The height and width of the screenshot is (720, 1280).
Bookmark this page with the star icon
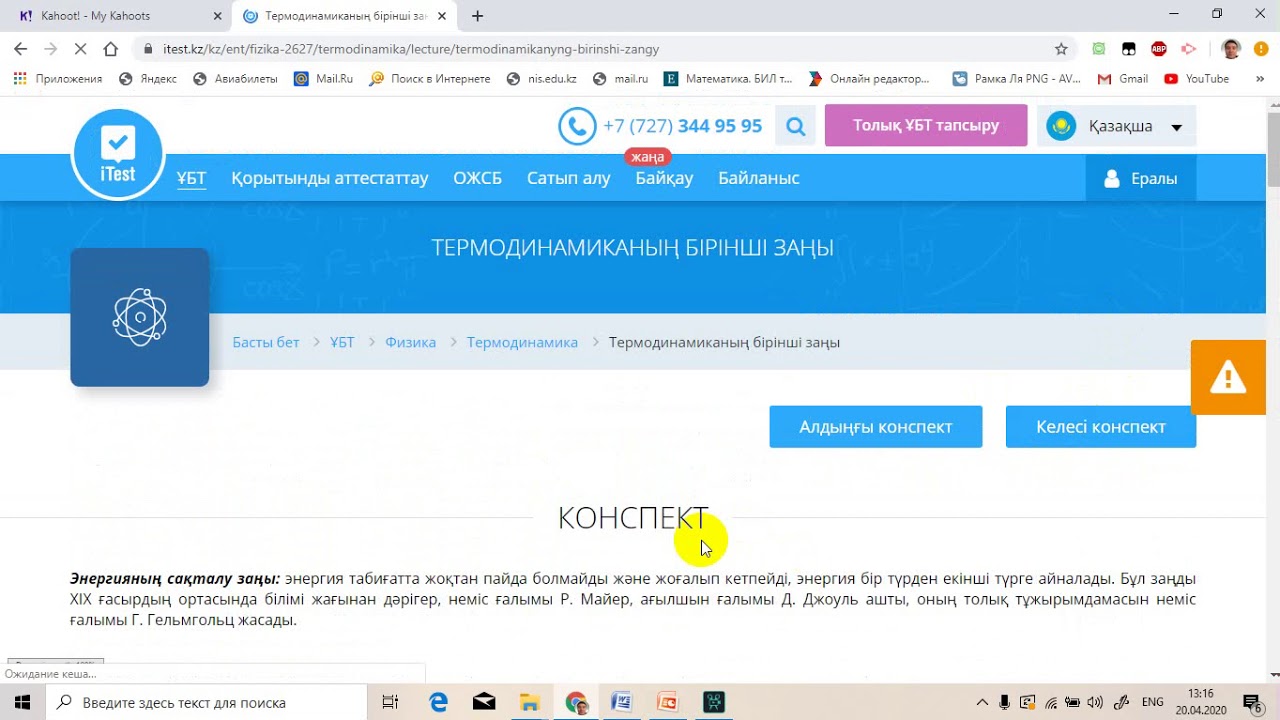click(x=1061, y=49)
